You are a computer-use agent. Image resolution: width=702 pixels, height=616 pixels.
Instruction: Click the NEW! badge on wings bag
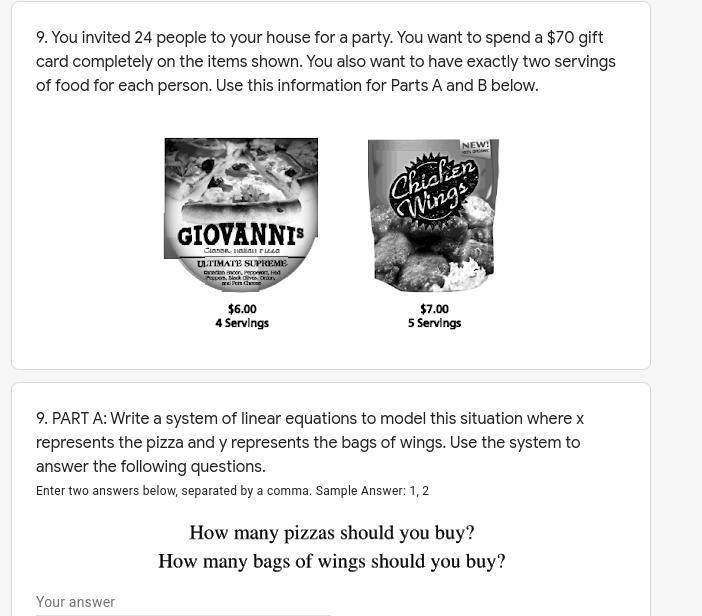475,147
